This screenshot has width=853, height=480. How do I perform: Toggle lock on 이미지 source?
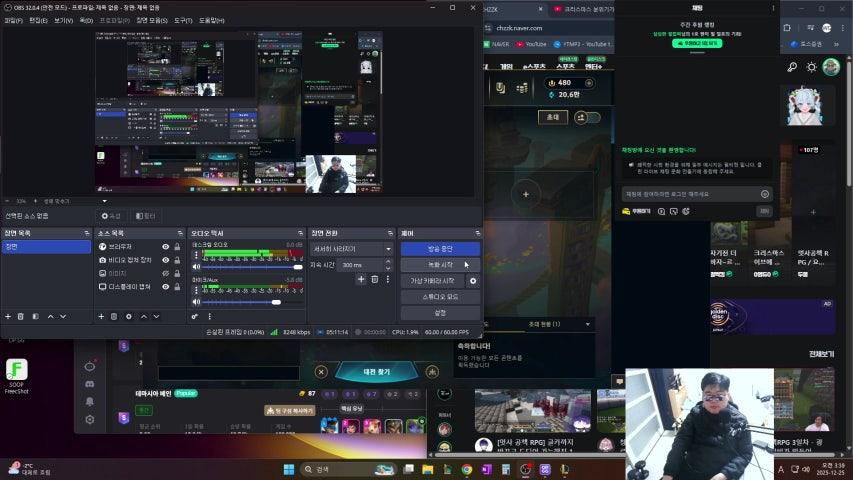click(177, 273)
